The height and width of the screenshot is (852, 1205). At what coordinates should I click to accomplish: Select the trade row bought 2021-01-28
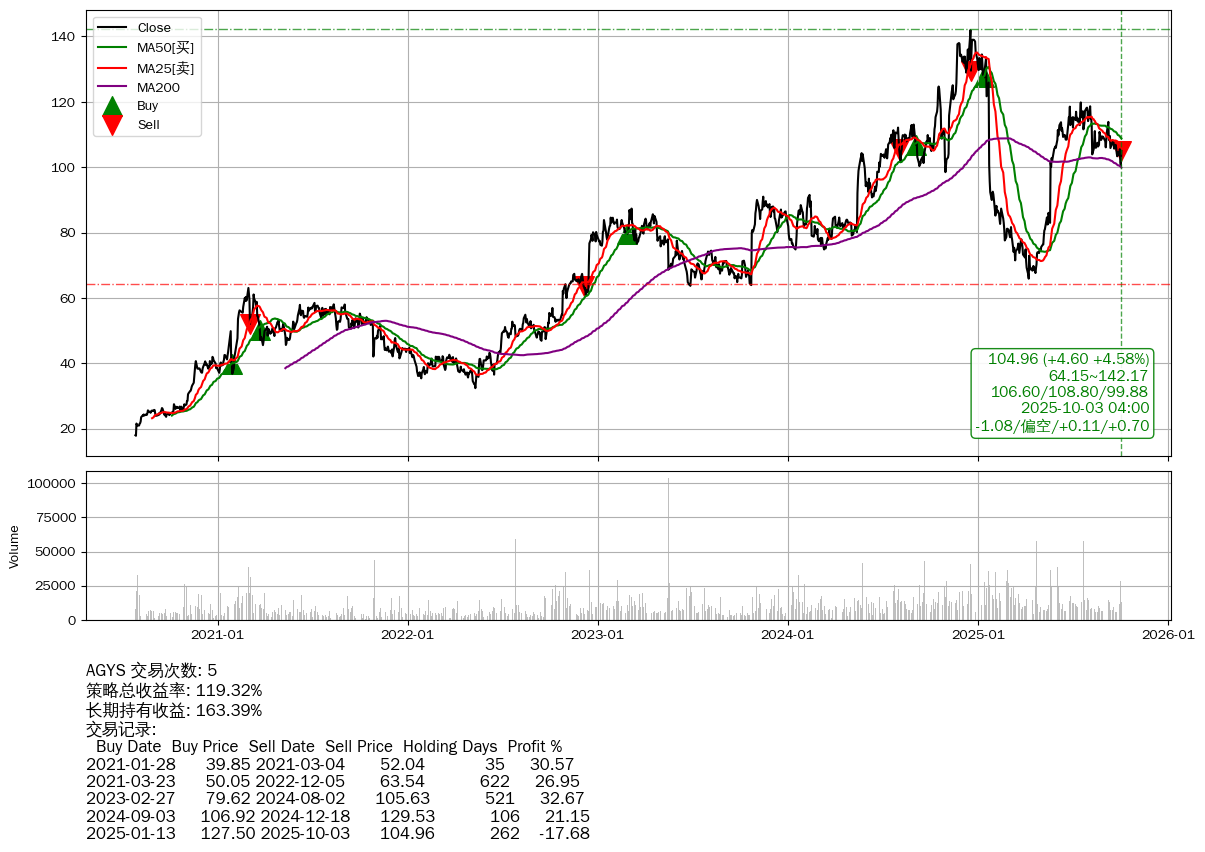(330, 764)
